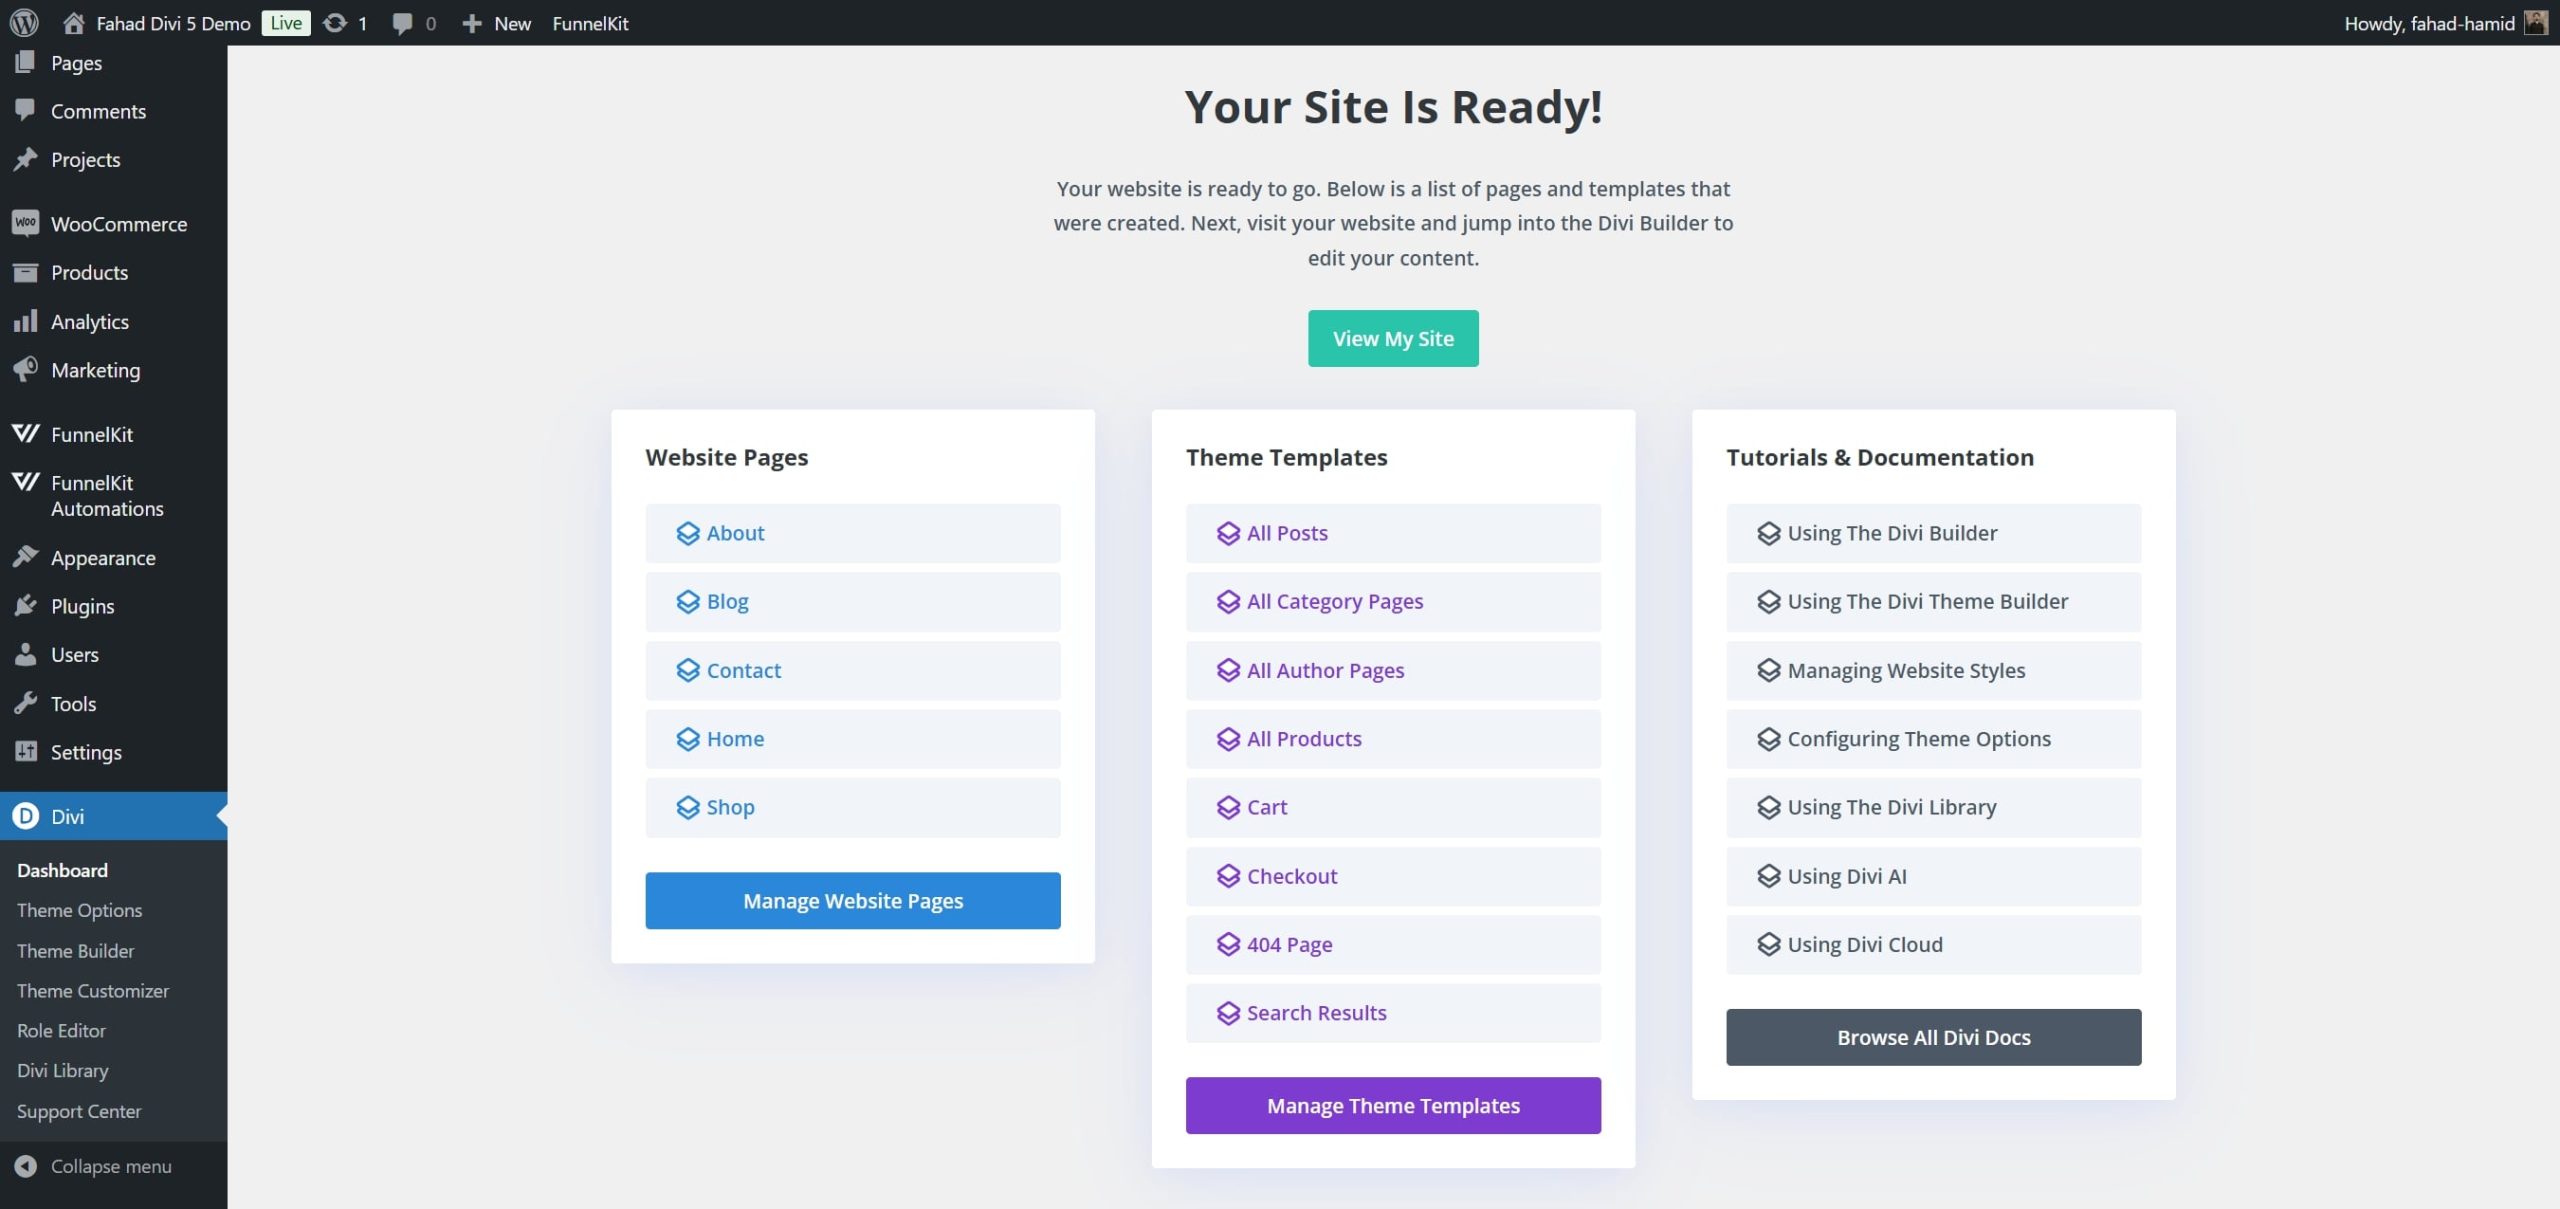Open the Checkout theme template
The image size is (2560, 1209).
1291,876
